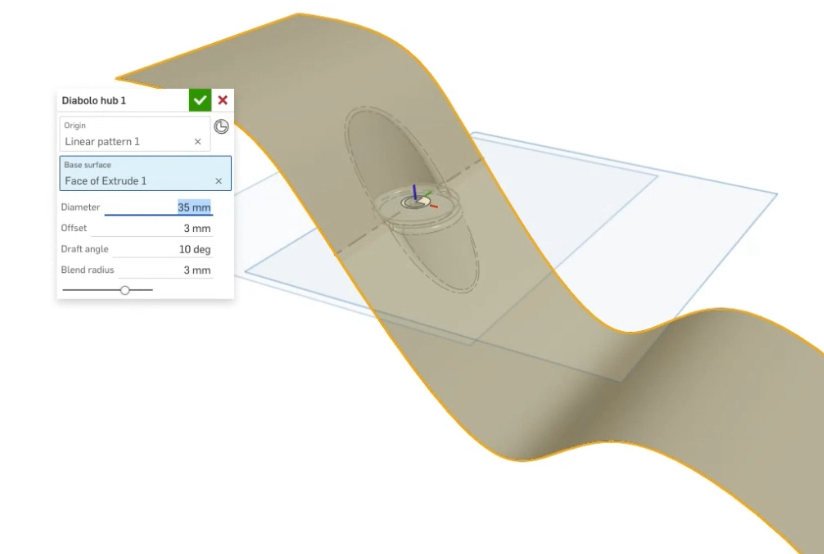824x554 pixels.
Task: Remove Face of Extrude 1 from Base surface
Action: 219,181
